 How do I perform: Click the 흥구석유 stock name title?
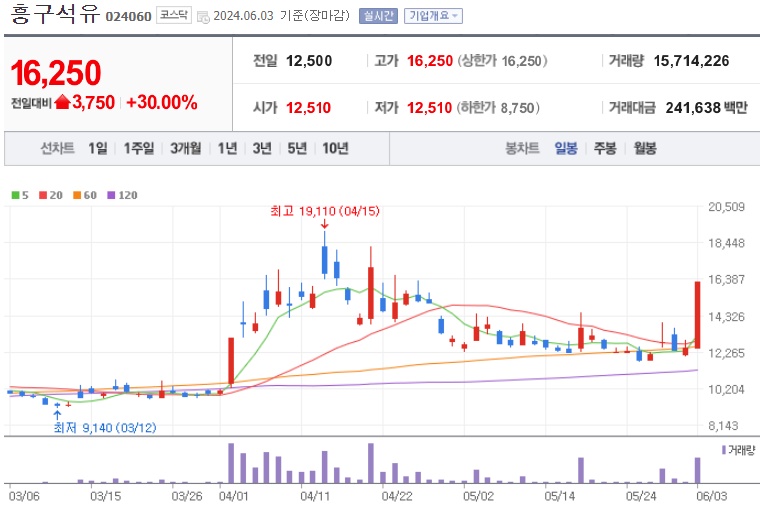click(x=55, y=14)
